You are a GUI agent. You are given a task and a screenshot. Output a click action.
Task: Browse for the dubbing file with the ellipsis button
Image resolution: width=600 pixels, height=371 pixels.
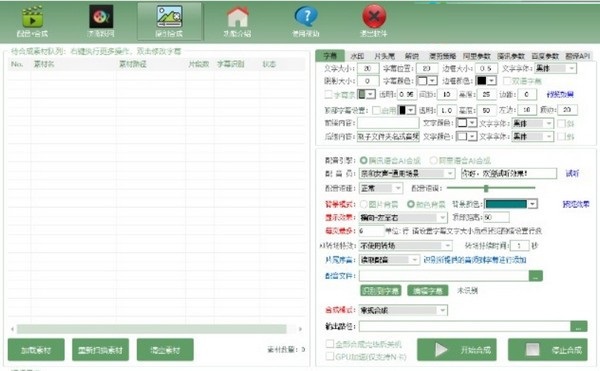point(535,276)
